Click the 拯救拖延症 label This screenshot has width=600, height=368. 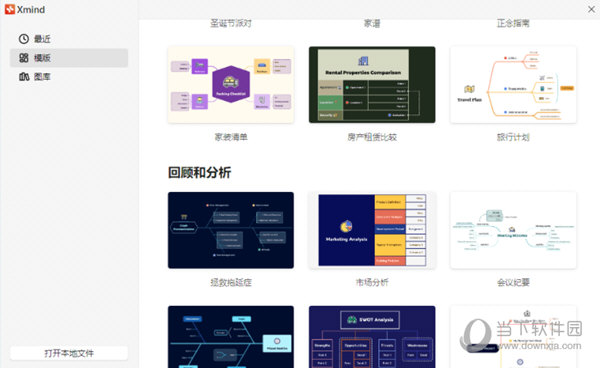(231, 282)
